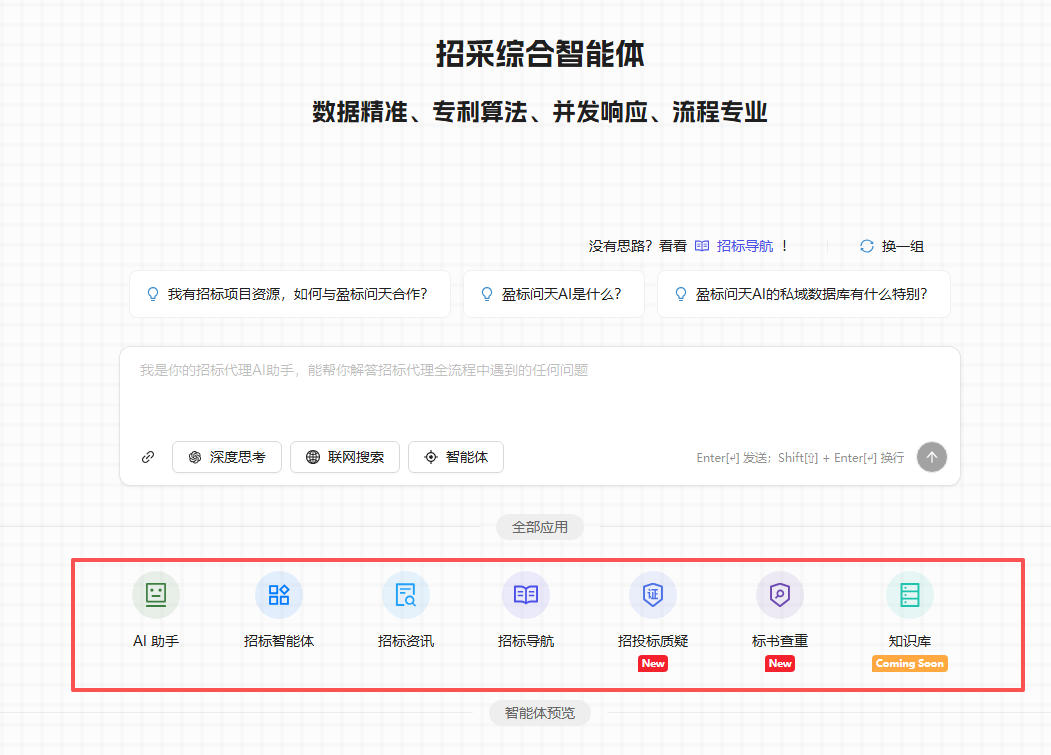Open the 标书查重 app icon
Viewport: 1051px width, 755px height.
[780, 595]
